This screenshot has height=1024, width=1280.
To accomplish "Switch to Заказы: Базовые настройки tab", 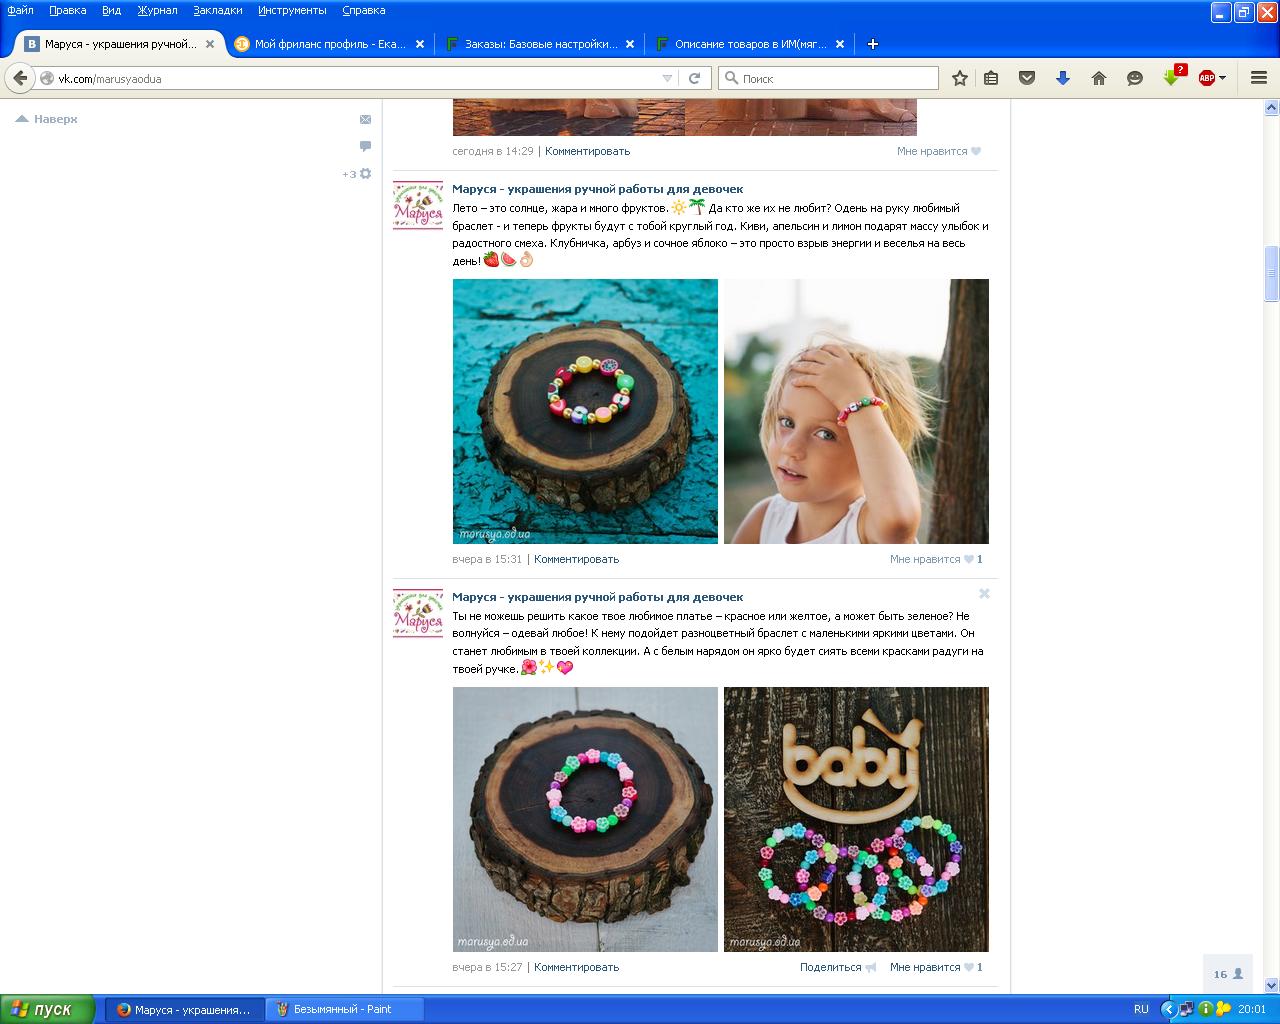I will pyautogui.click(x=541, y=44).
